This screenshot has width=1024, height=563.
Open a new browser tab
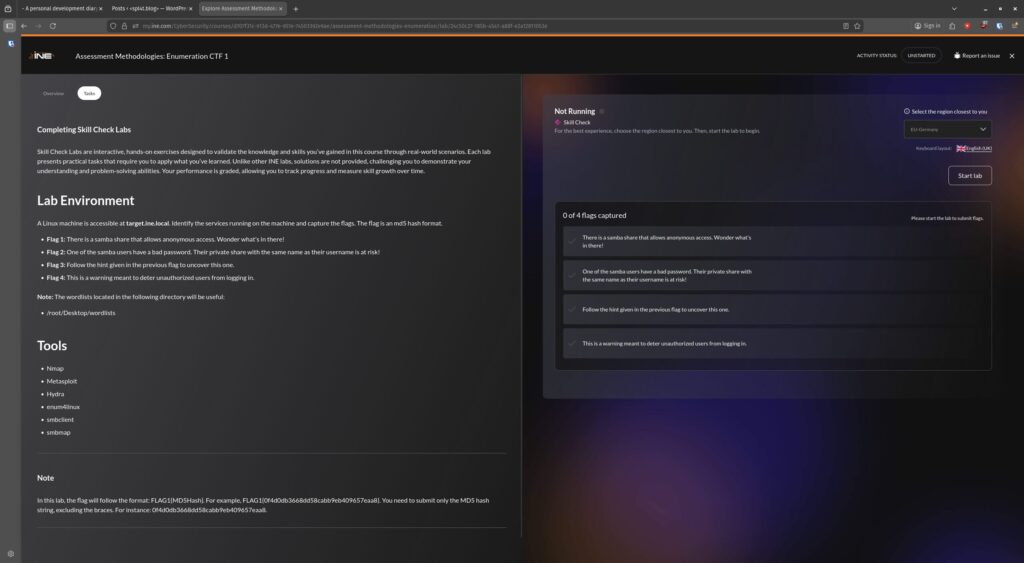[295, 9]
